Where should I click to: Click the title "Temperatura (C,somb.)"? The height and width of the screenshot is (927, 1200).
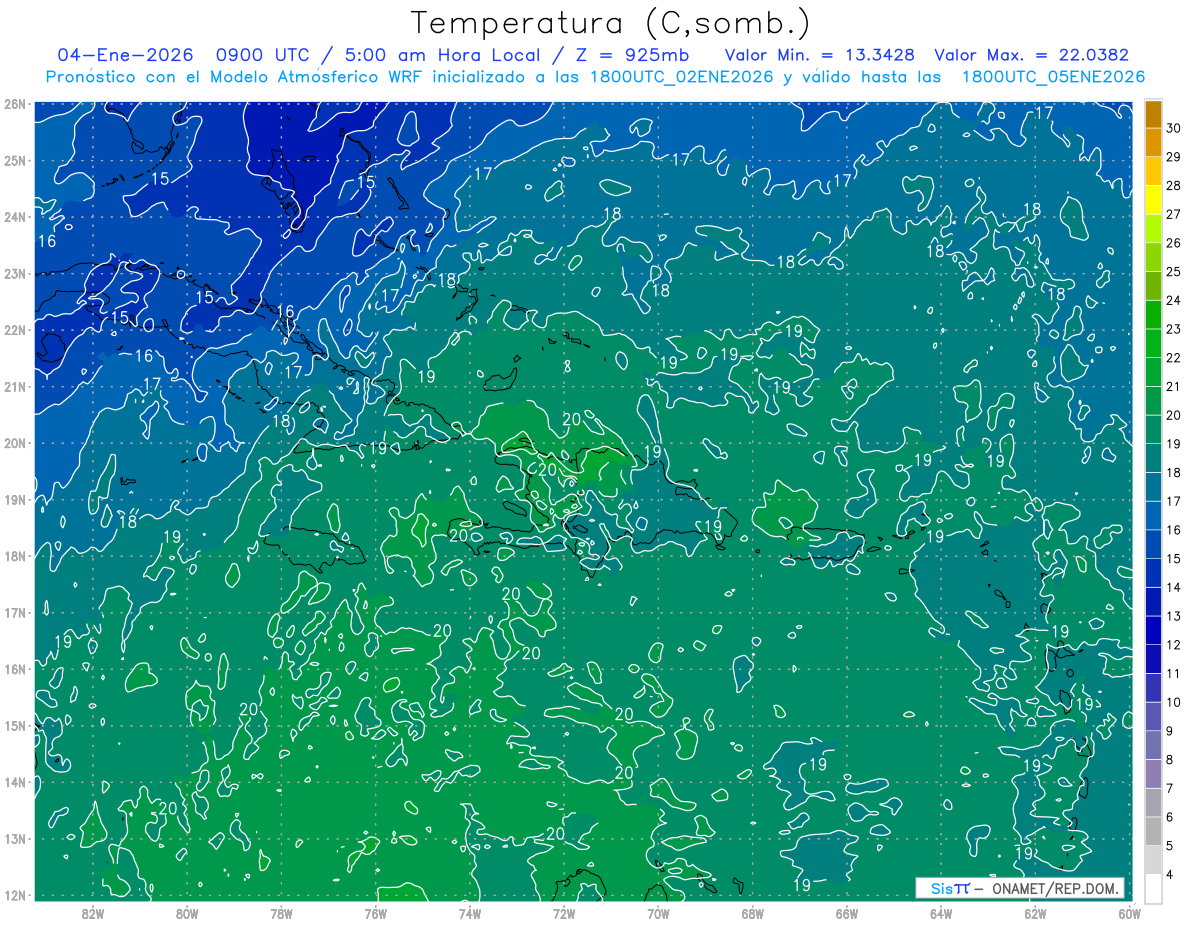pyautogui.click(x=611, y=23)
